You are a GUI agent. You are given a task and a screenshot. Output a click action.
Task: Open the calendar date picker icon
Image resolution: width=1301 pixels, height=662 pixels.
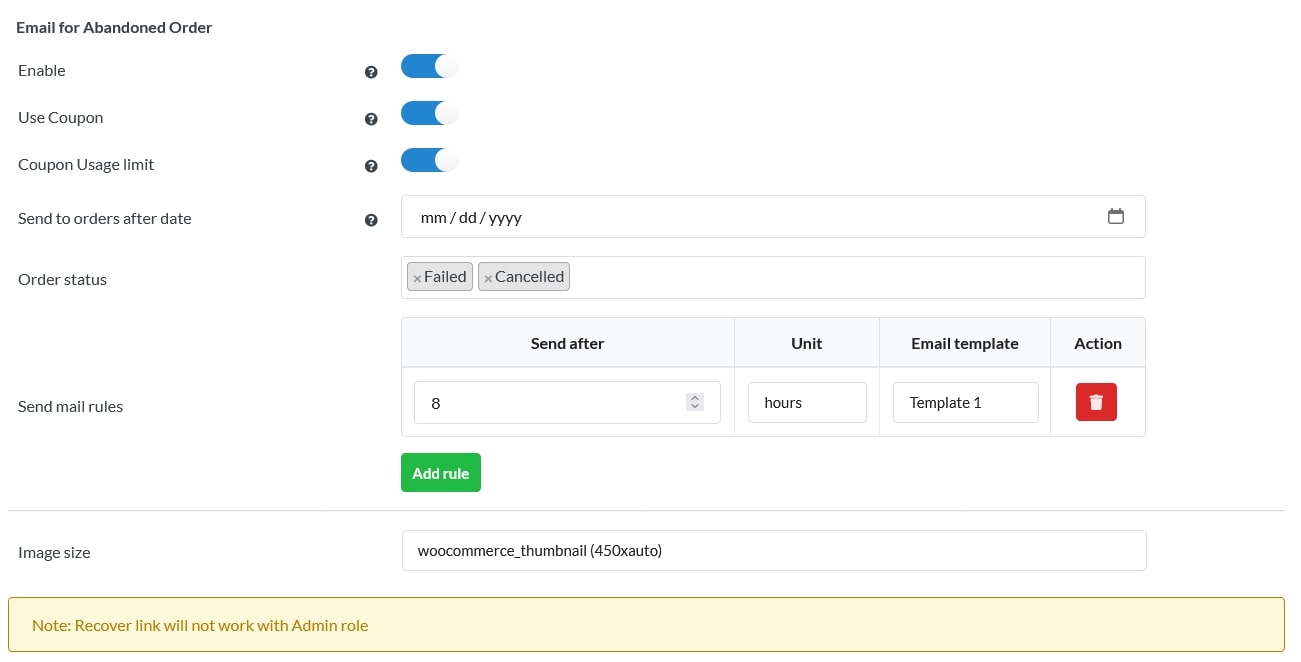pyautogui.click(x=1116, y=216)
